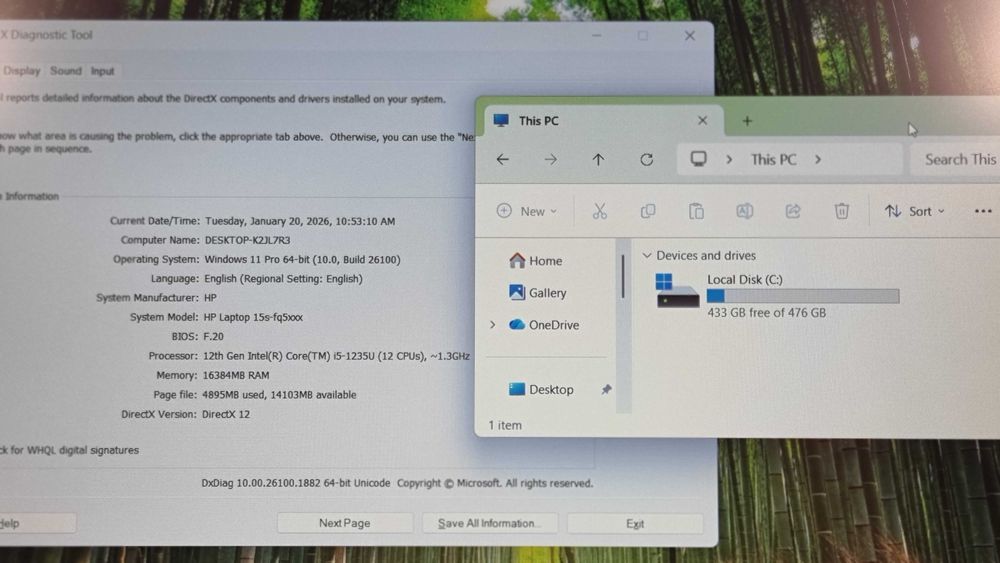Click the This PC breadcrumb in address bar
This screenshot has width=1000, height=563.
pos(774,159)
